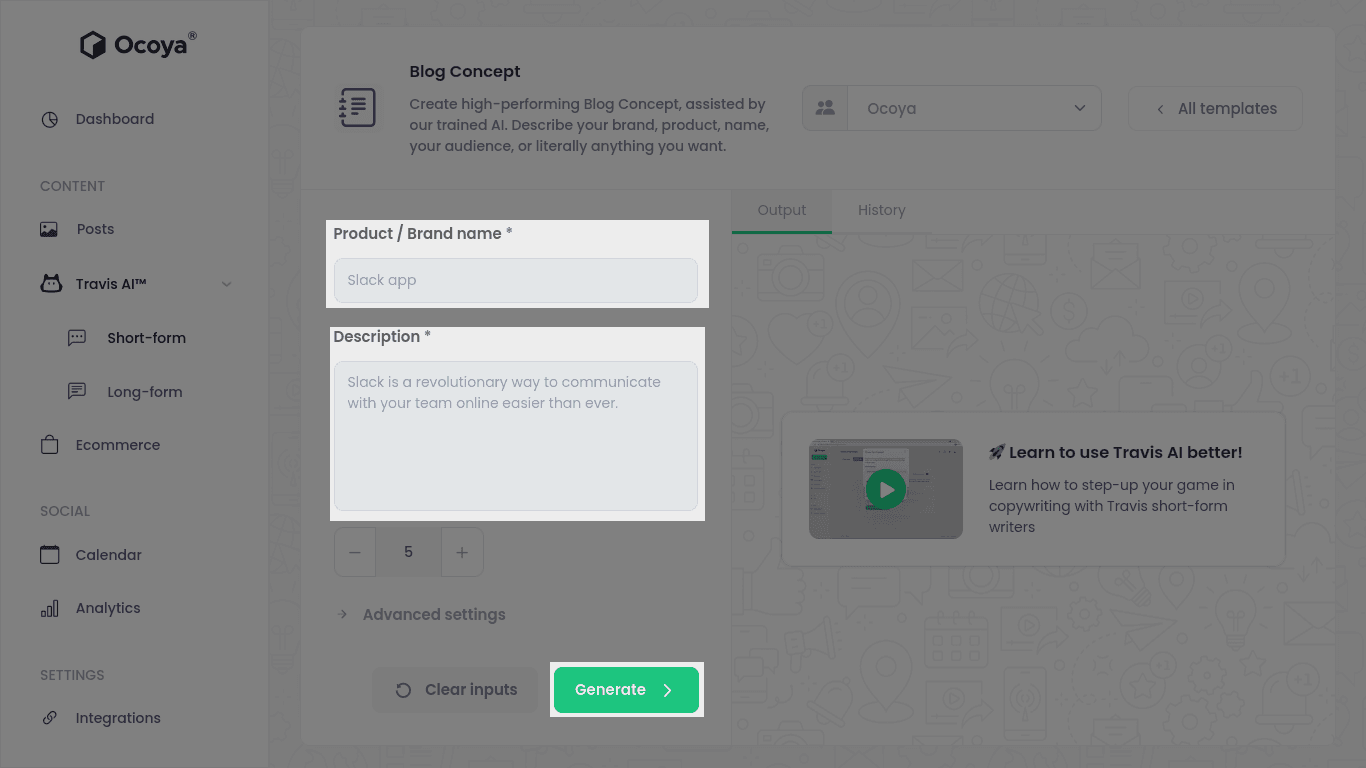Viewport: 1366px width, 768px height.
Task: Click the Clear inputs button
Action: click(x=458, y=690)
